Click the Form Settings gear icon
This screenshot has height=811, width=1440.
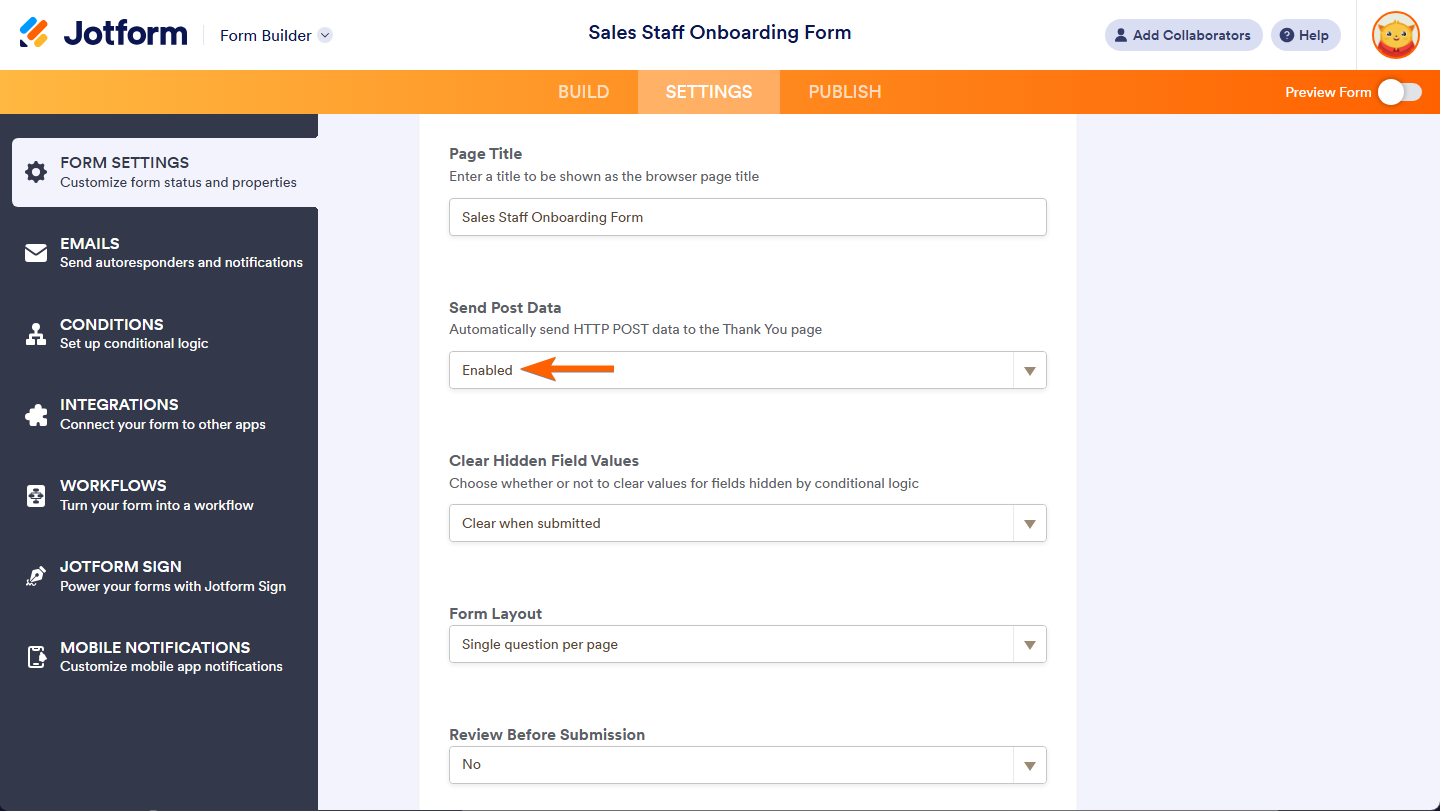point(36,172)
